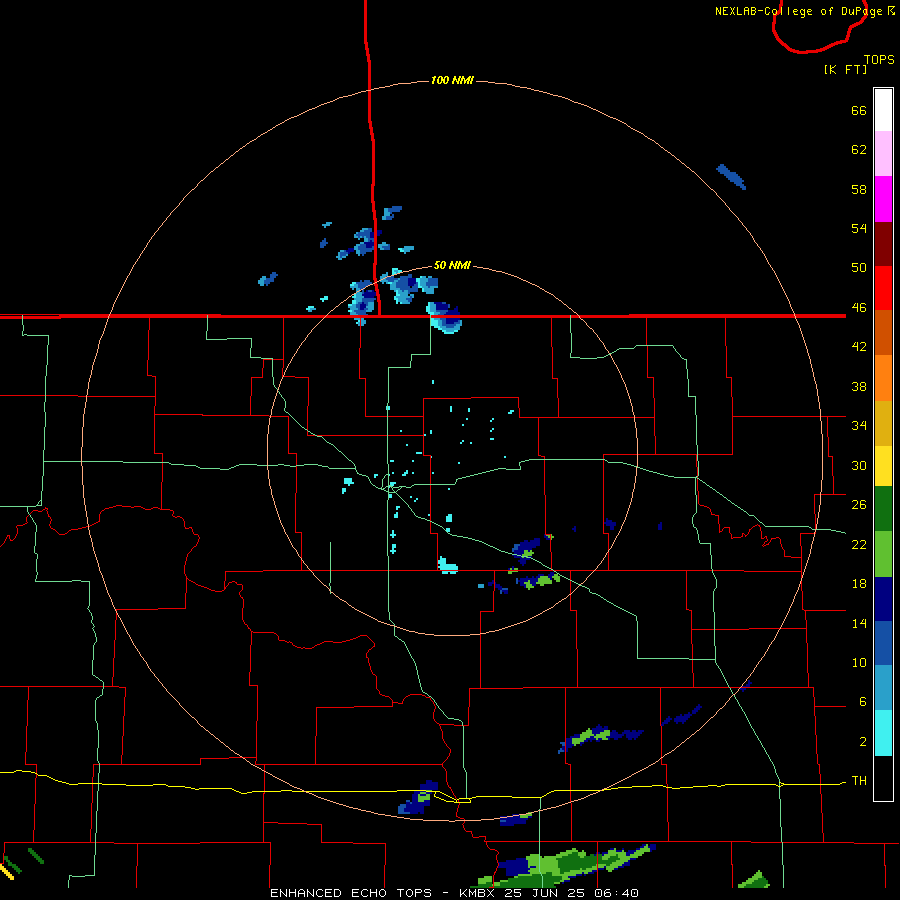The image size is (900, 900).
Task: Click the dark maroon legend swatch
Action: point(883,244)
